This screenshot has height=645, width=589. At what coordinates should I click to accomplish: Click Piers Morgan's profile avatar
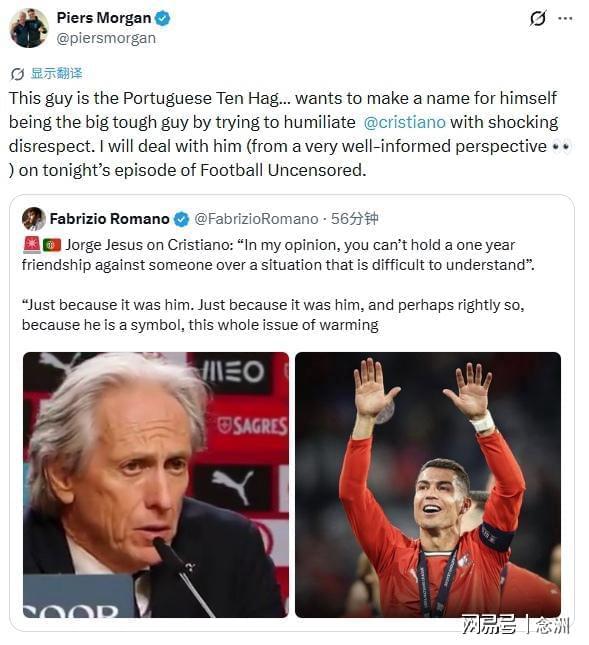29,28
